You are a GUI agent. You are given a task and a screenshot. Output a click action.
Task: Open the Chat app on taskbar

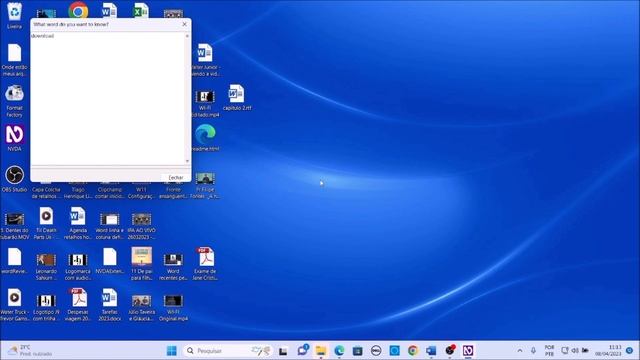coord(302,351)
